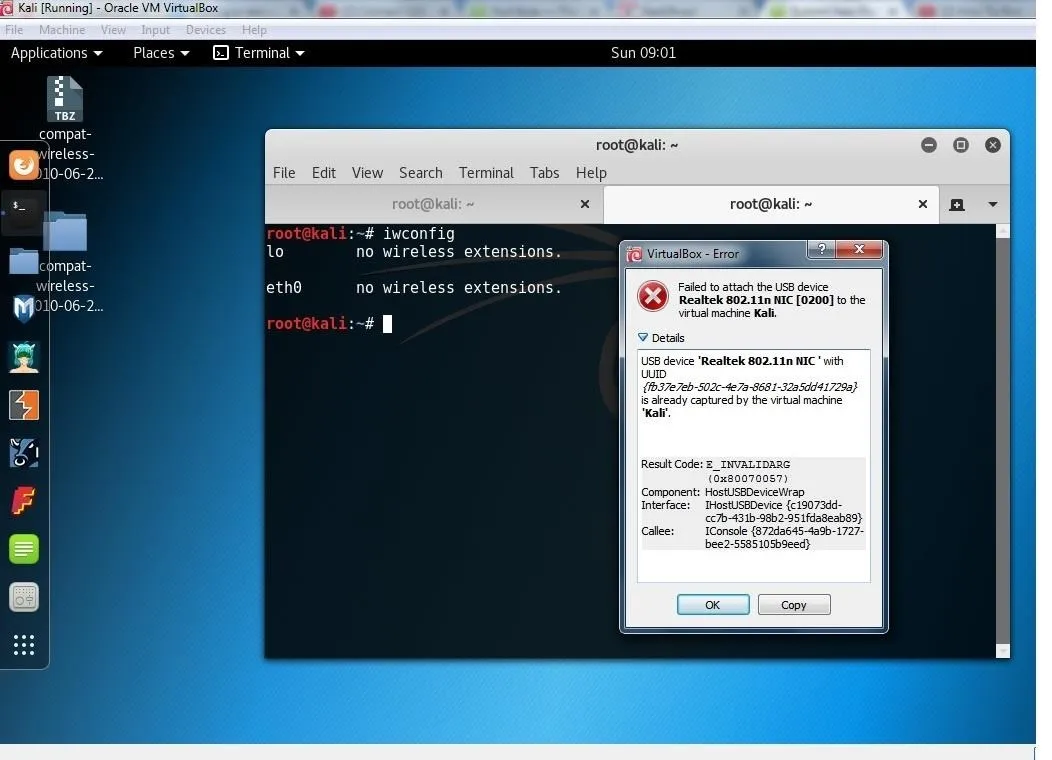
Task: Open the Files folder icon in dock
Action: pyautogui.click(x=24, y=262)
